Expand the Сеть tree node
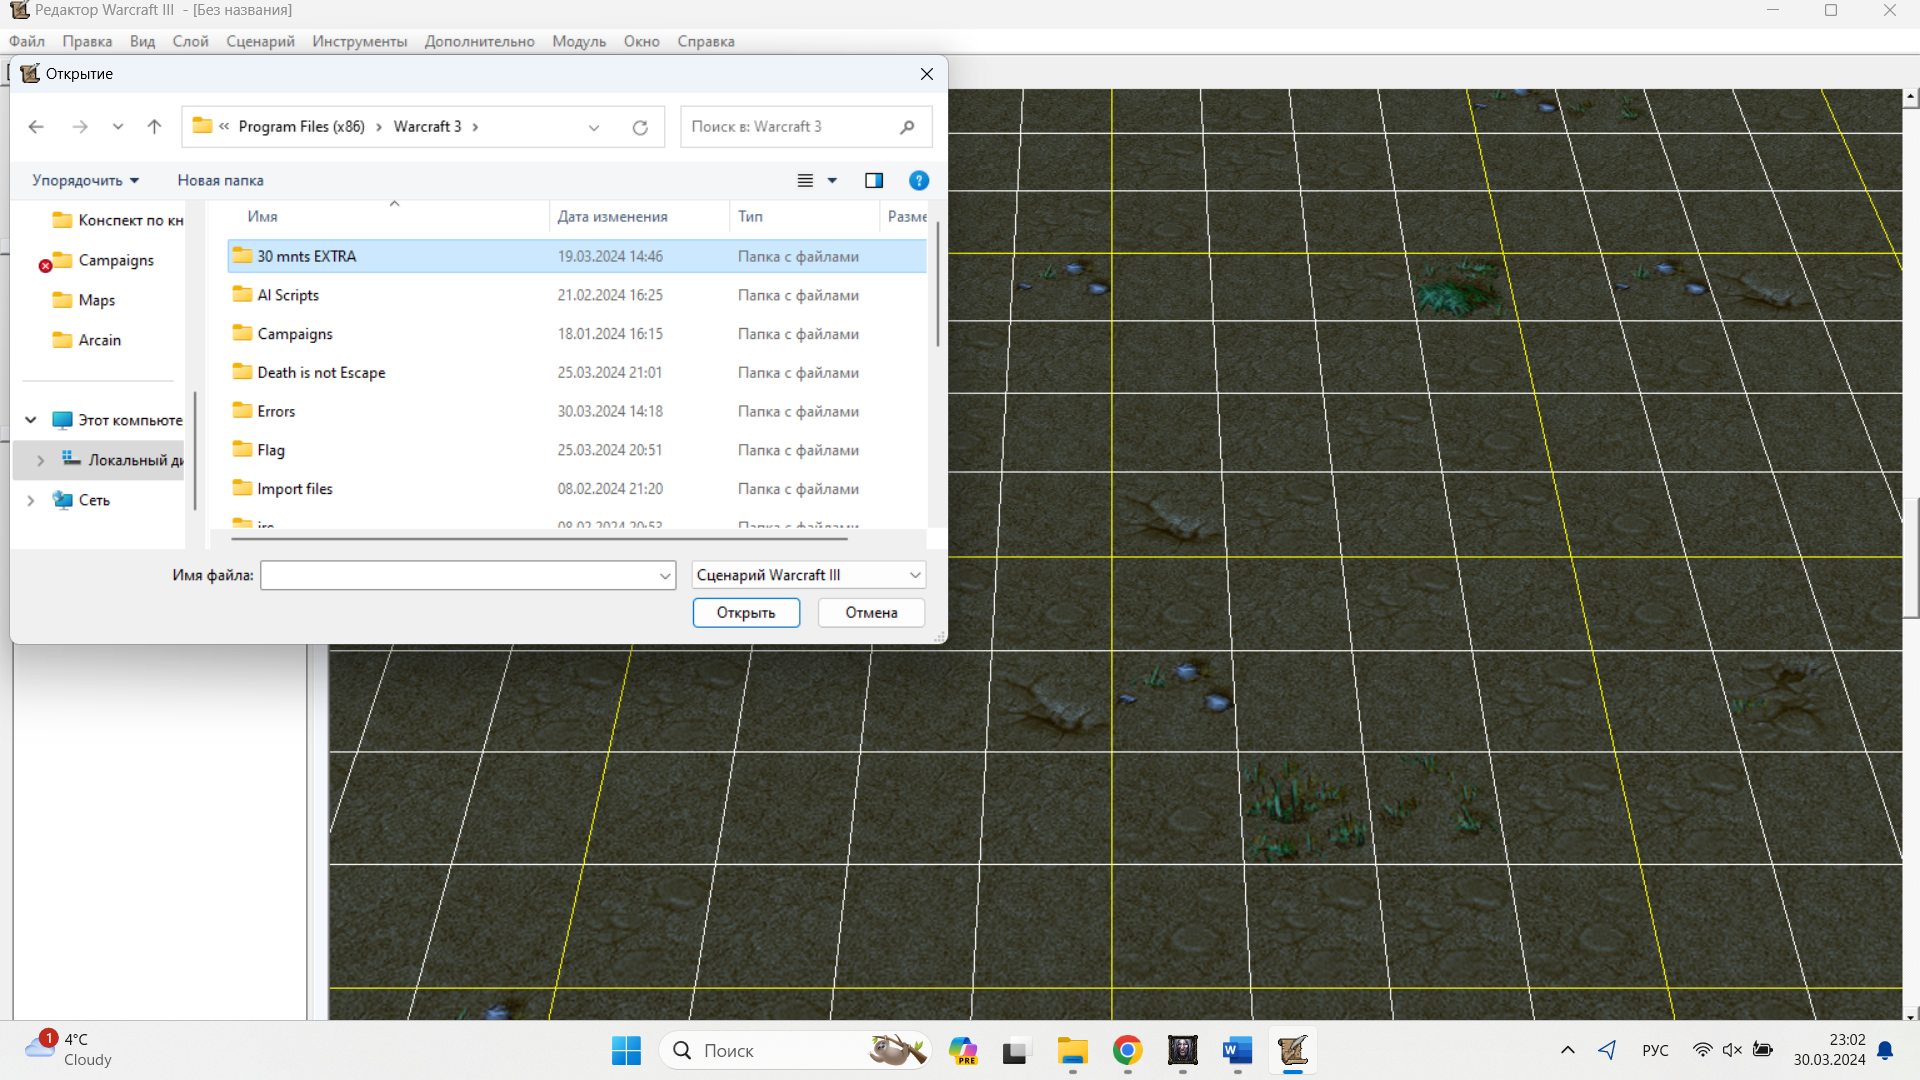The height and width of the screenshot is (1080, 1920). pos(31,500)
